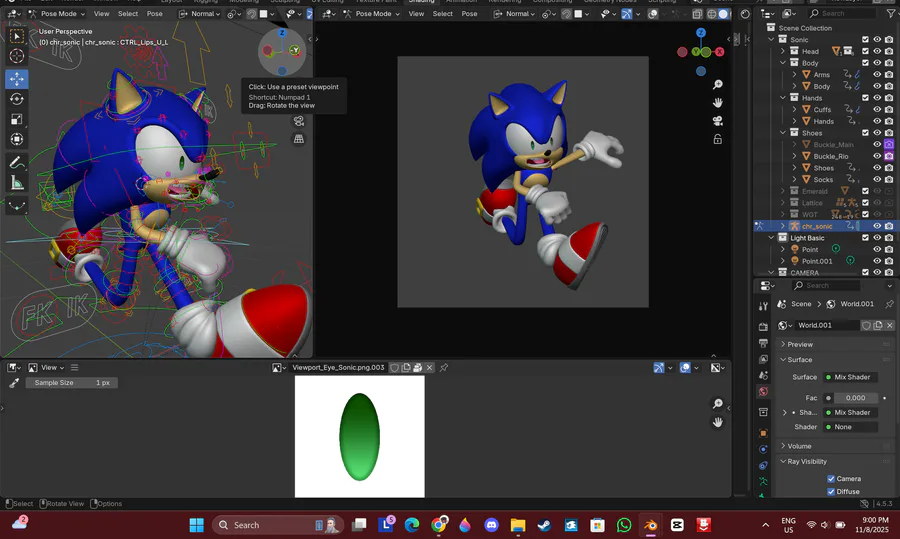Screen dimensions: 900x539
Task: Collapse the Shoes collection in the outliner
Action: coord(782,133)
